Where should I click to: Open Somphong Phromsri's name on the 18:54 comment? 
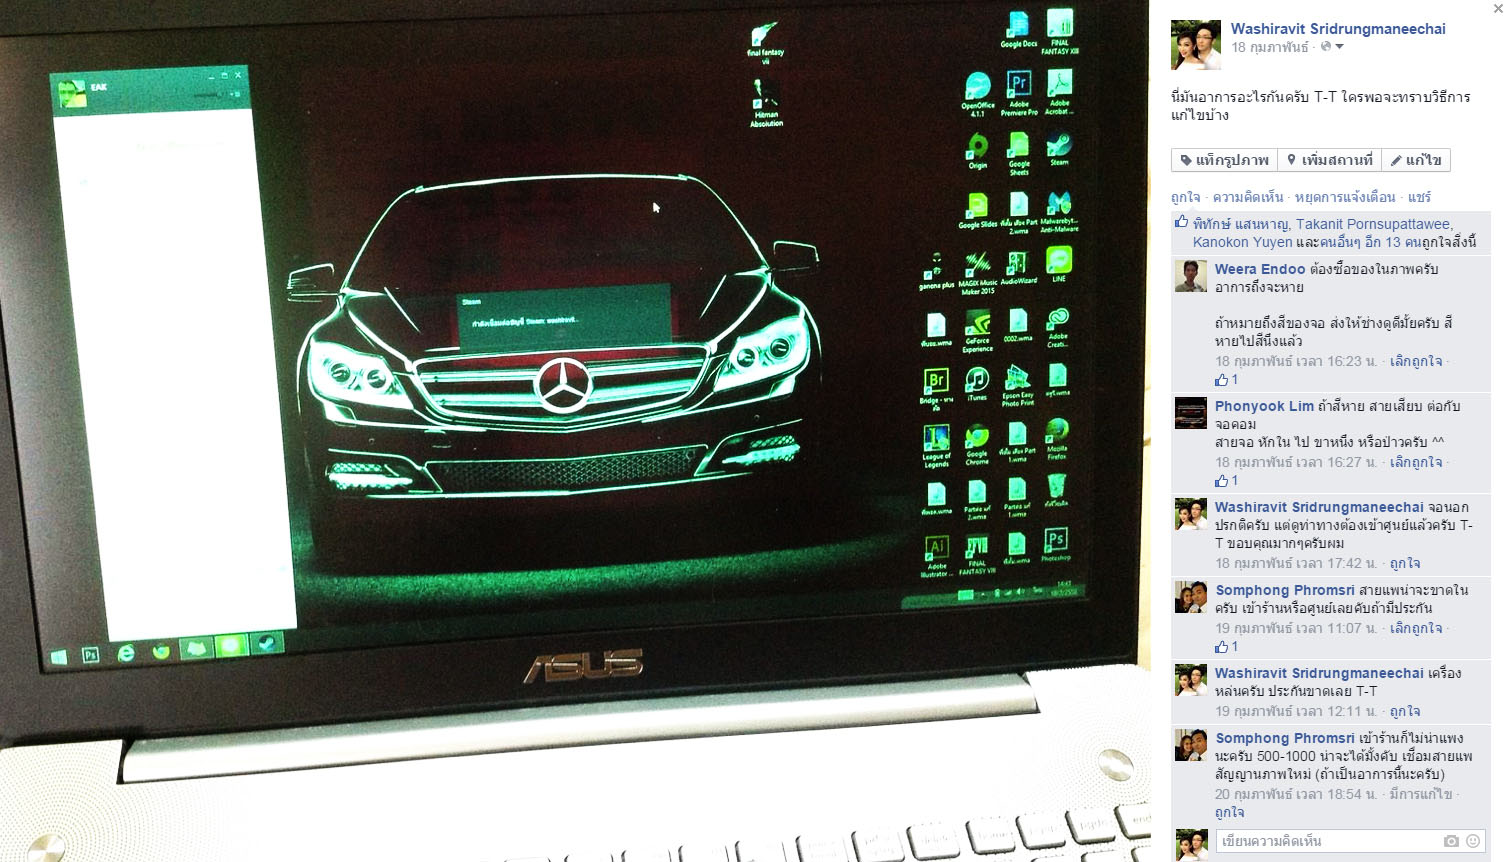1285,738
